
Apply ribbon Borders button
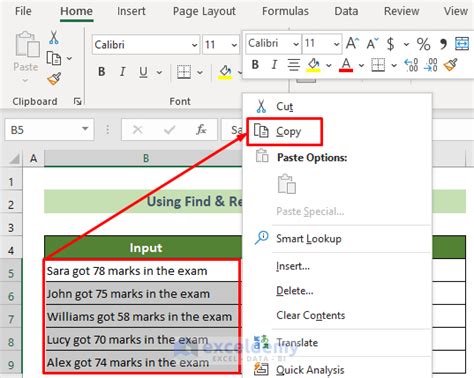coord(184,72)
